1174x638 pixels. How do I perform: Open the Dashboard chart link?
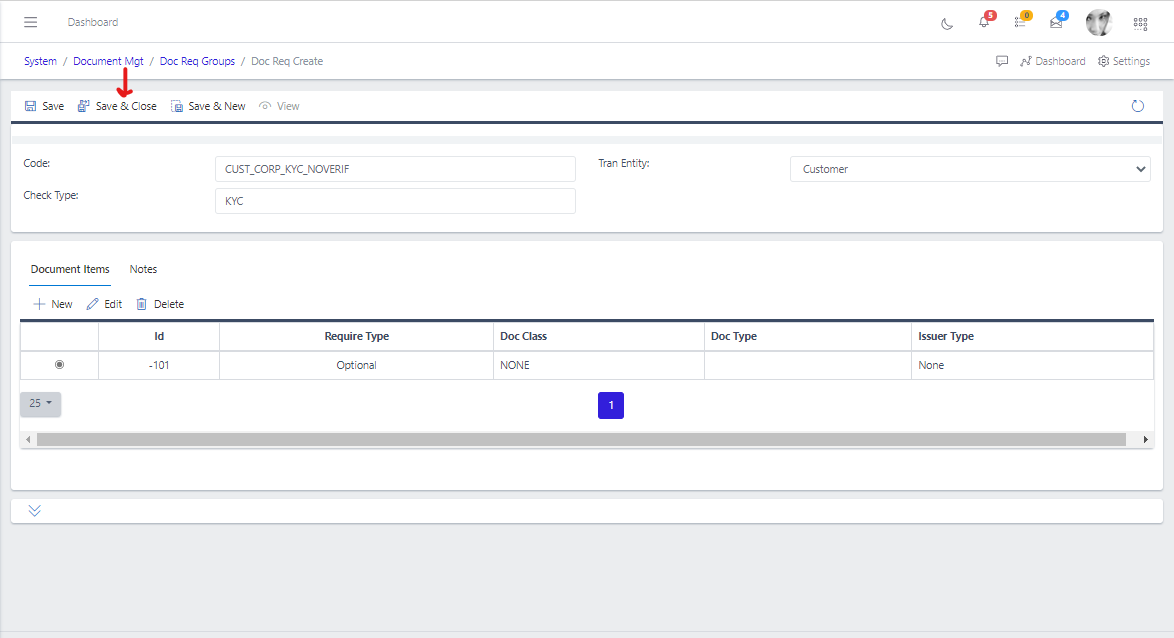point(1053,61)
